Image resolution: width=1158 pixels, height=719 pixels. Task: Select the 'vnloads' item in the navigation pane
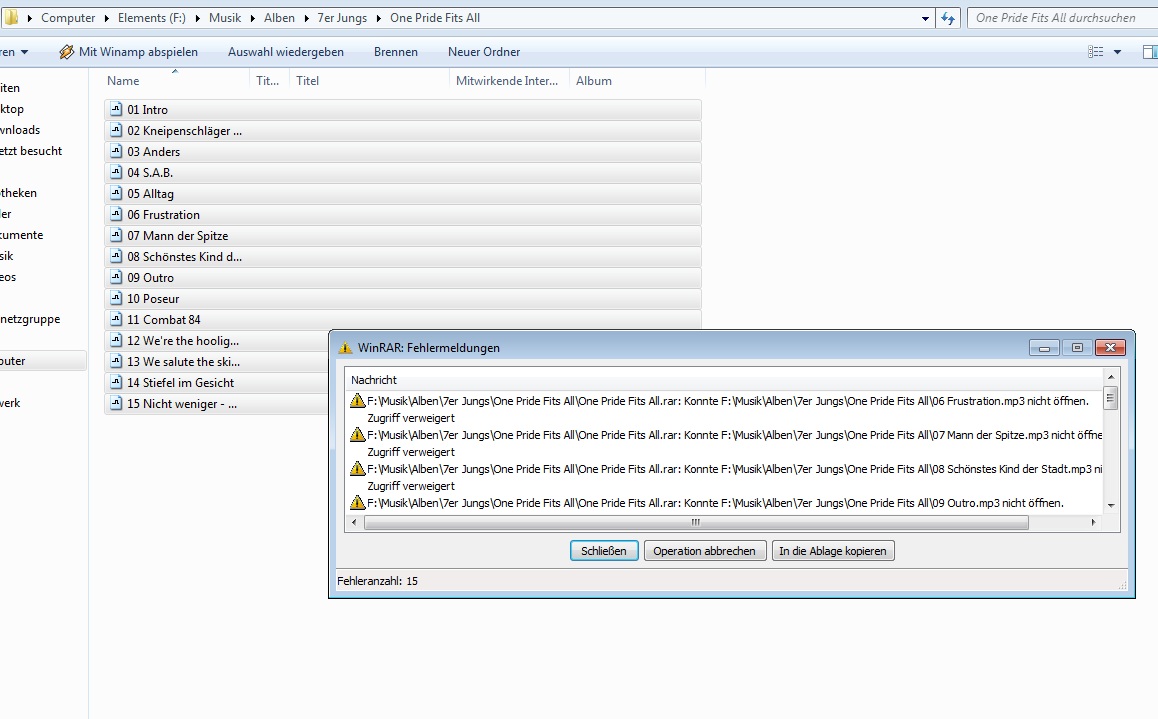[x=20, y=130]
